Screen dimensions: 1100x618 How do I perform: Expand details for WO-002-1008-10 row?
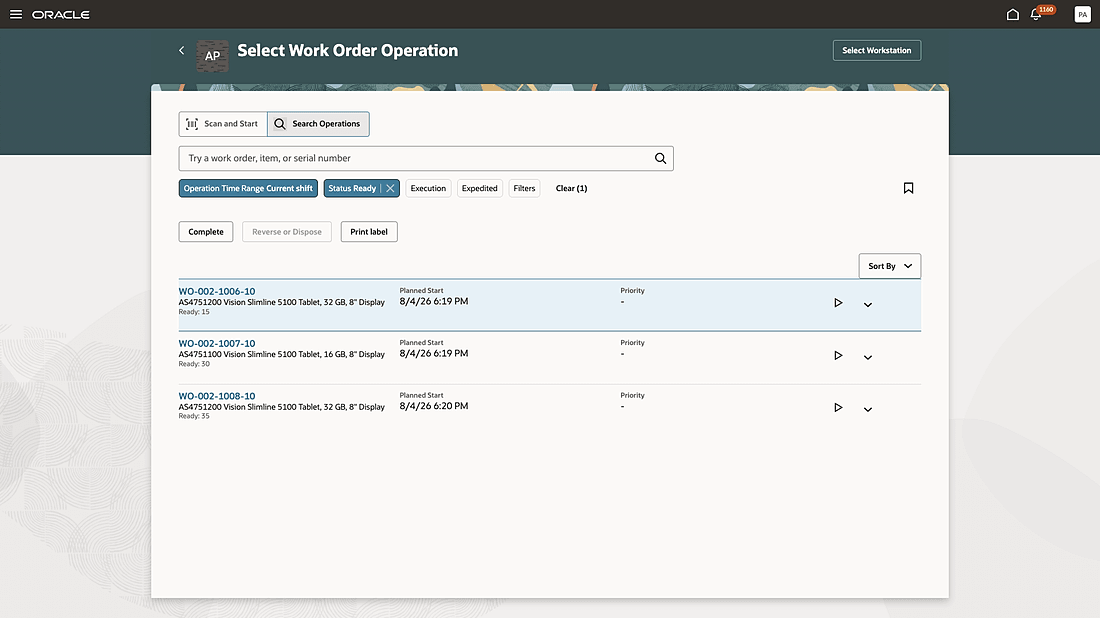pos(868,409)
